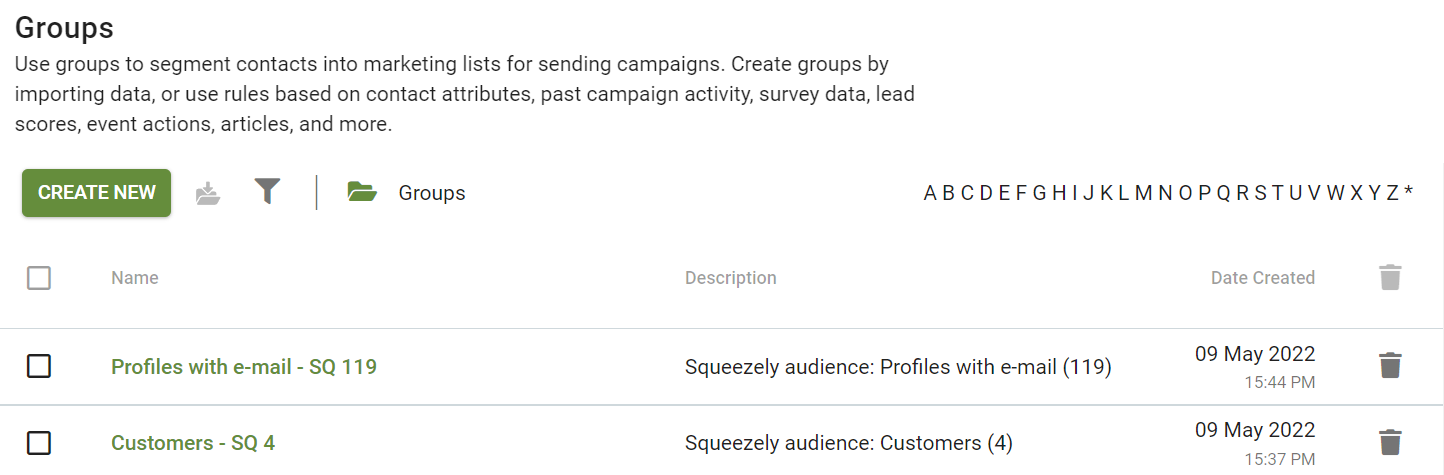Image resolution: width=1444 pixels, height=475 pixels.
Task: Tick the select-all checkbox in header
Action: coord(39,278)
